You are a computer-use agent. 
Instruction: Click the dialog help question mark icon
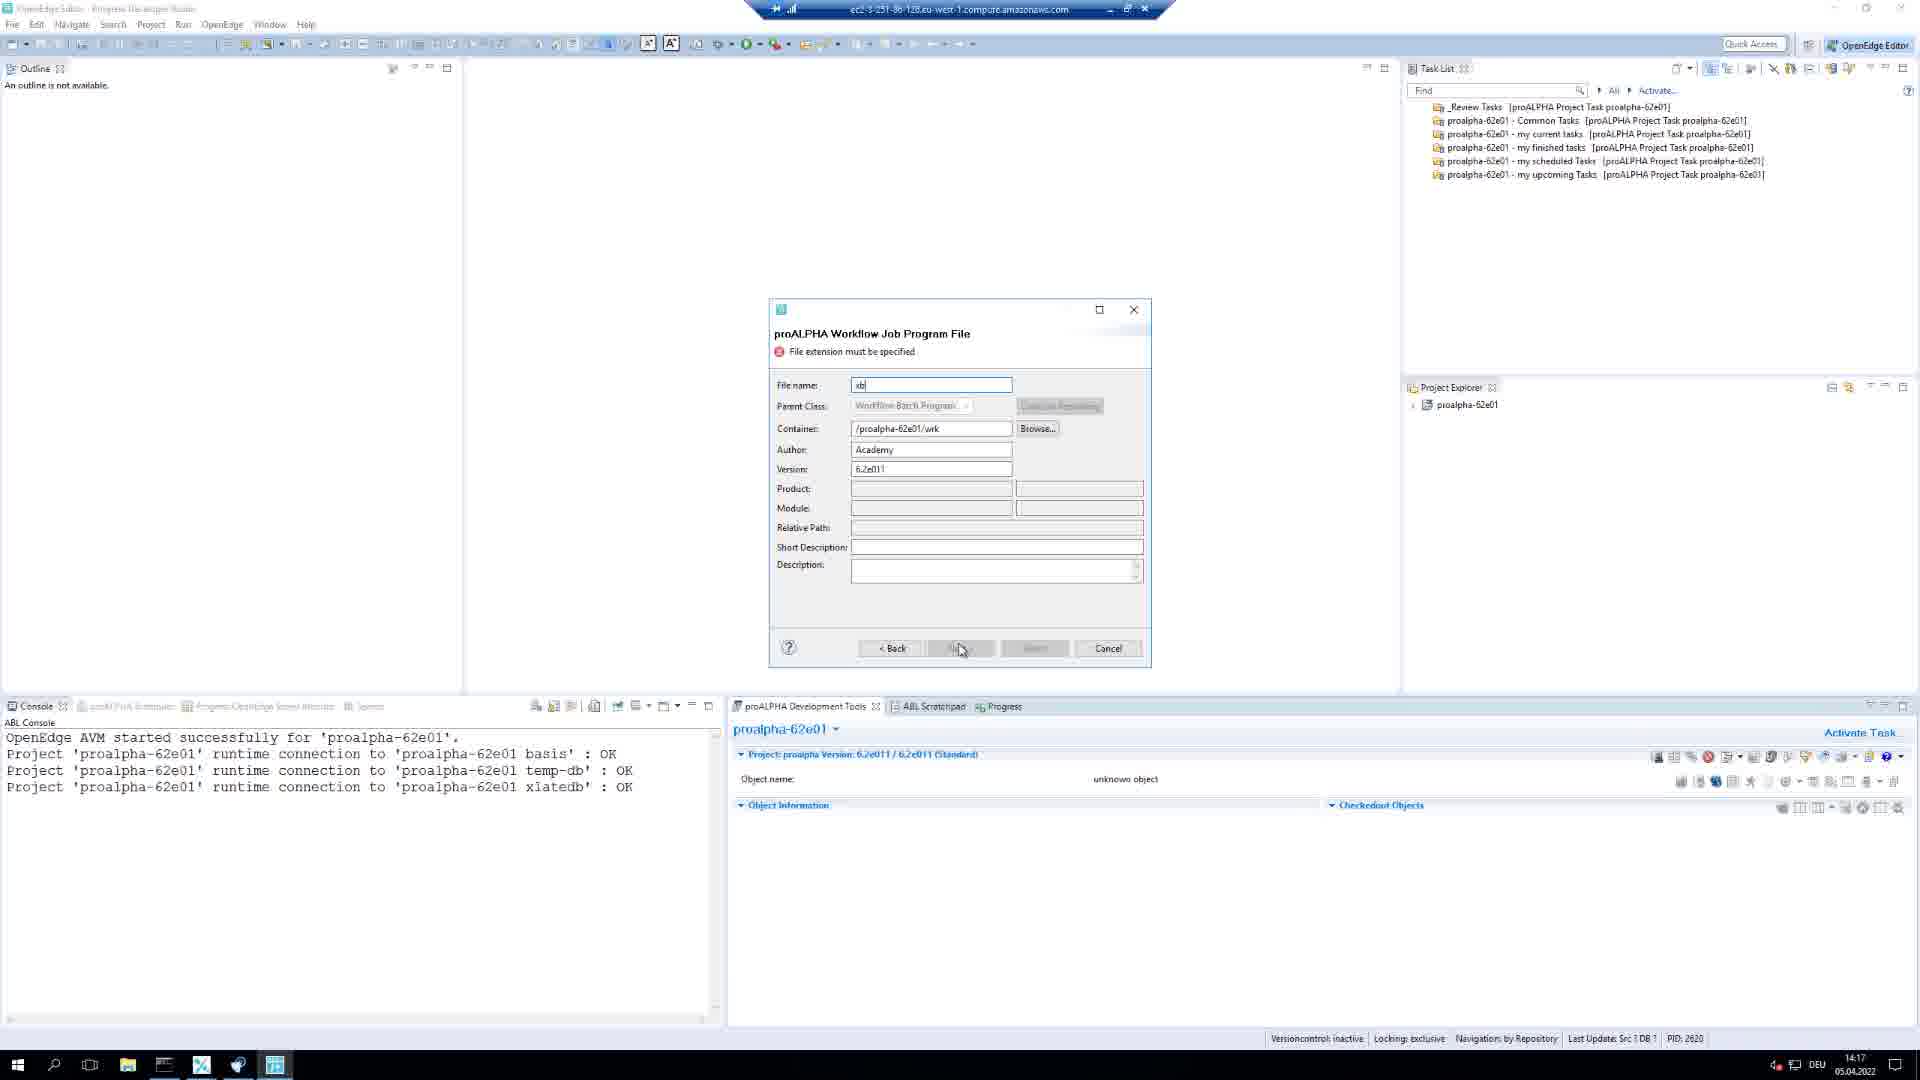[x=789, y=648]
